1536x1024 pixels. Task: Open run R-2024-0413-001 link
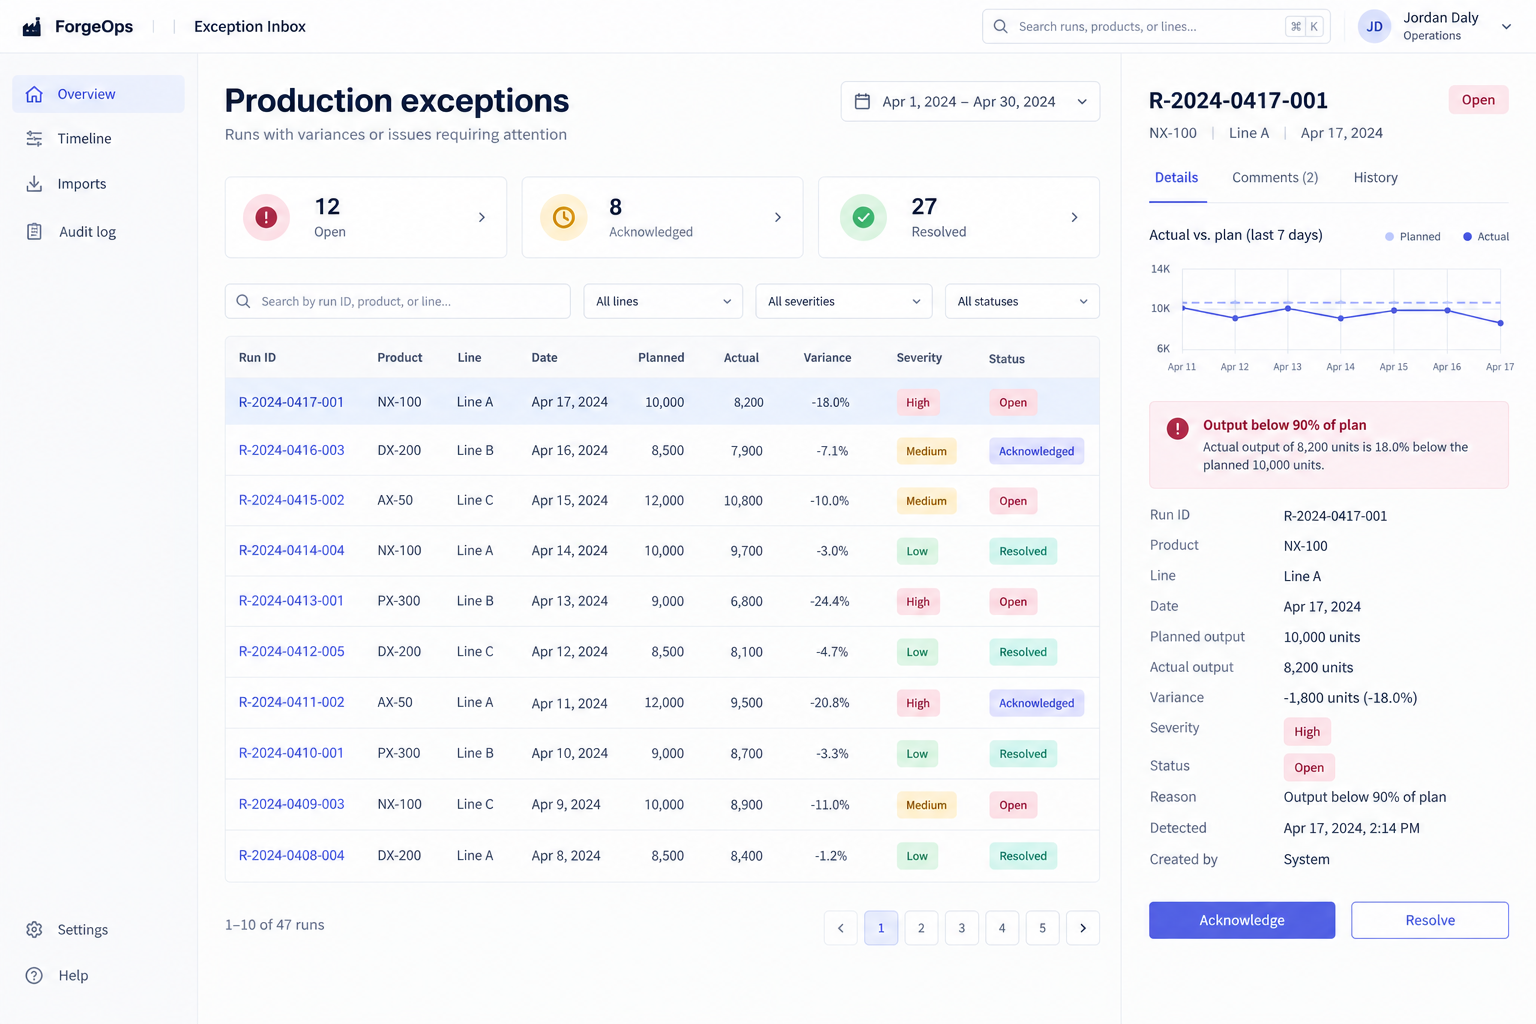click(291, 601)
